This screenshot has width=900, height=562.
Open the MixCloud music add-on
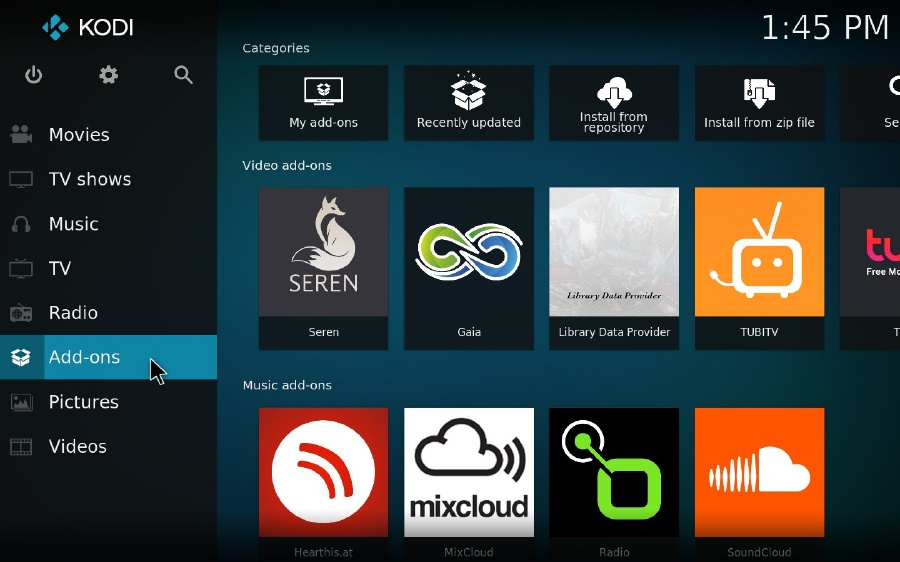point(469,485)
